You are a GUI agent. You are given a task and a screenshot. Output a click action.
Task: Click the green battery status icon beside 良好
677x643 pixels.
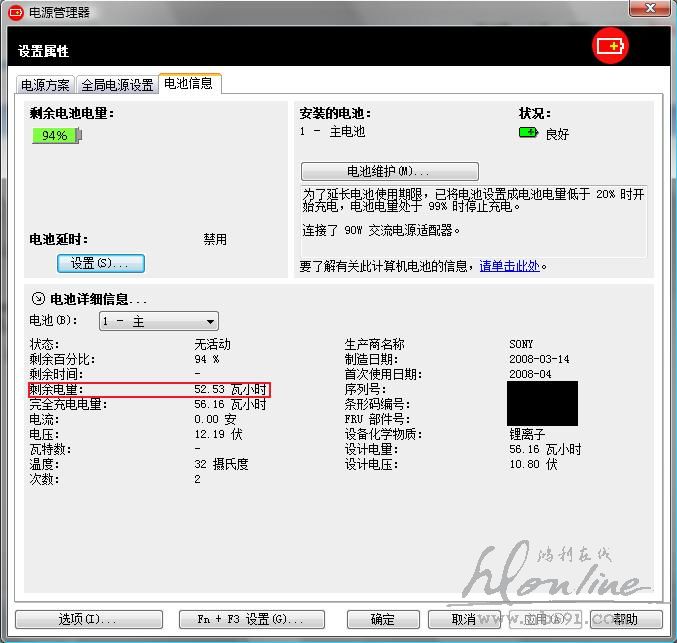[528, 132]
